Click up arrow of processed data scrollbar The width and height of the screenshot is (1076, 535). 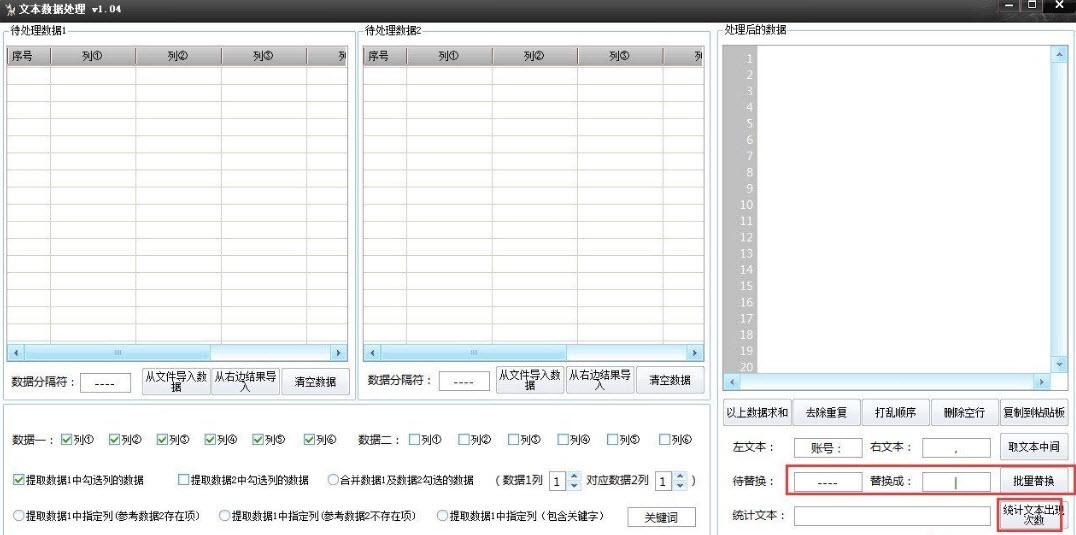pyautogui.click(x=1060, y=54)
